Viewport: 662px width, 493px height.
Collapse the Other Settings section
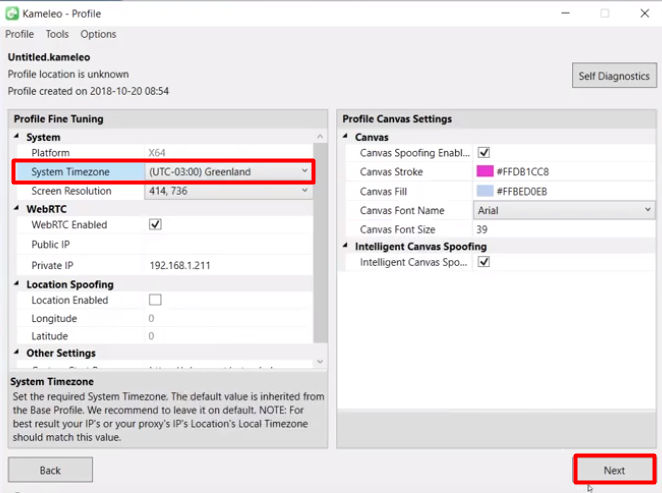pyautogui.click(x=17, y=352)
